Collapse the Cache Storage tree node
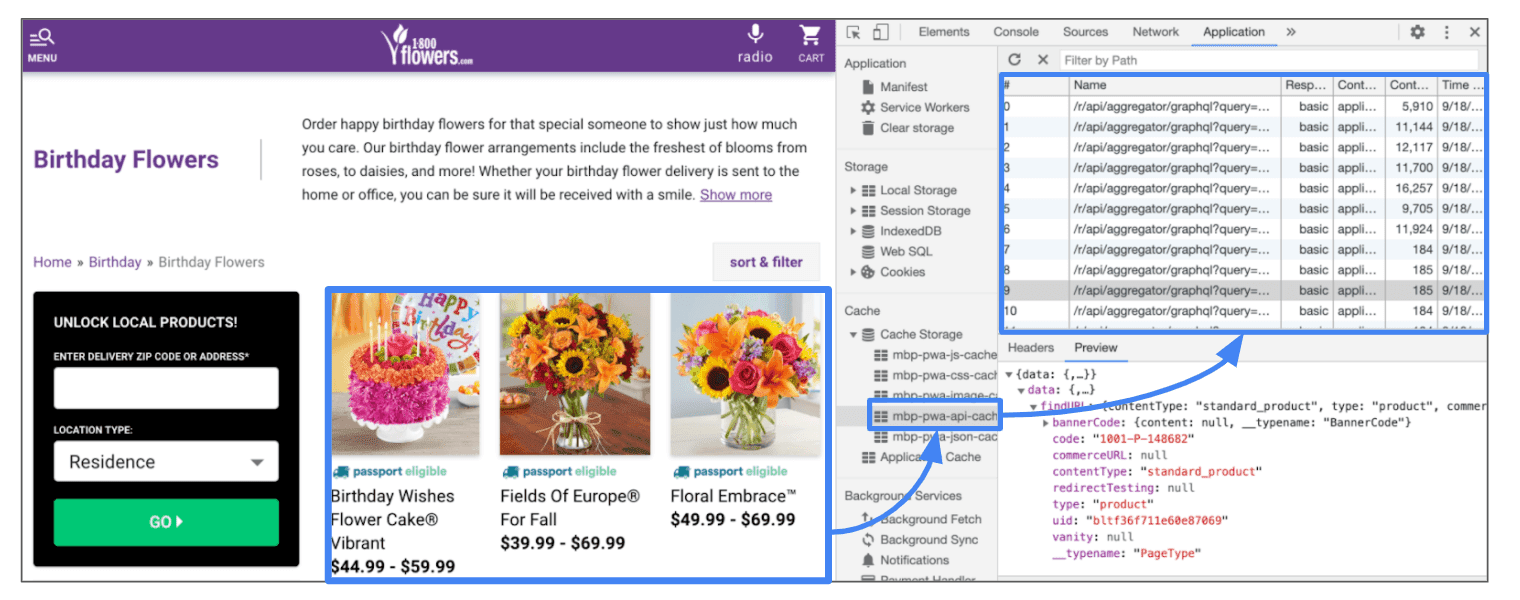1520x600 pixels. click(x=853, y=335)
